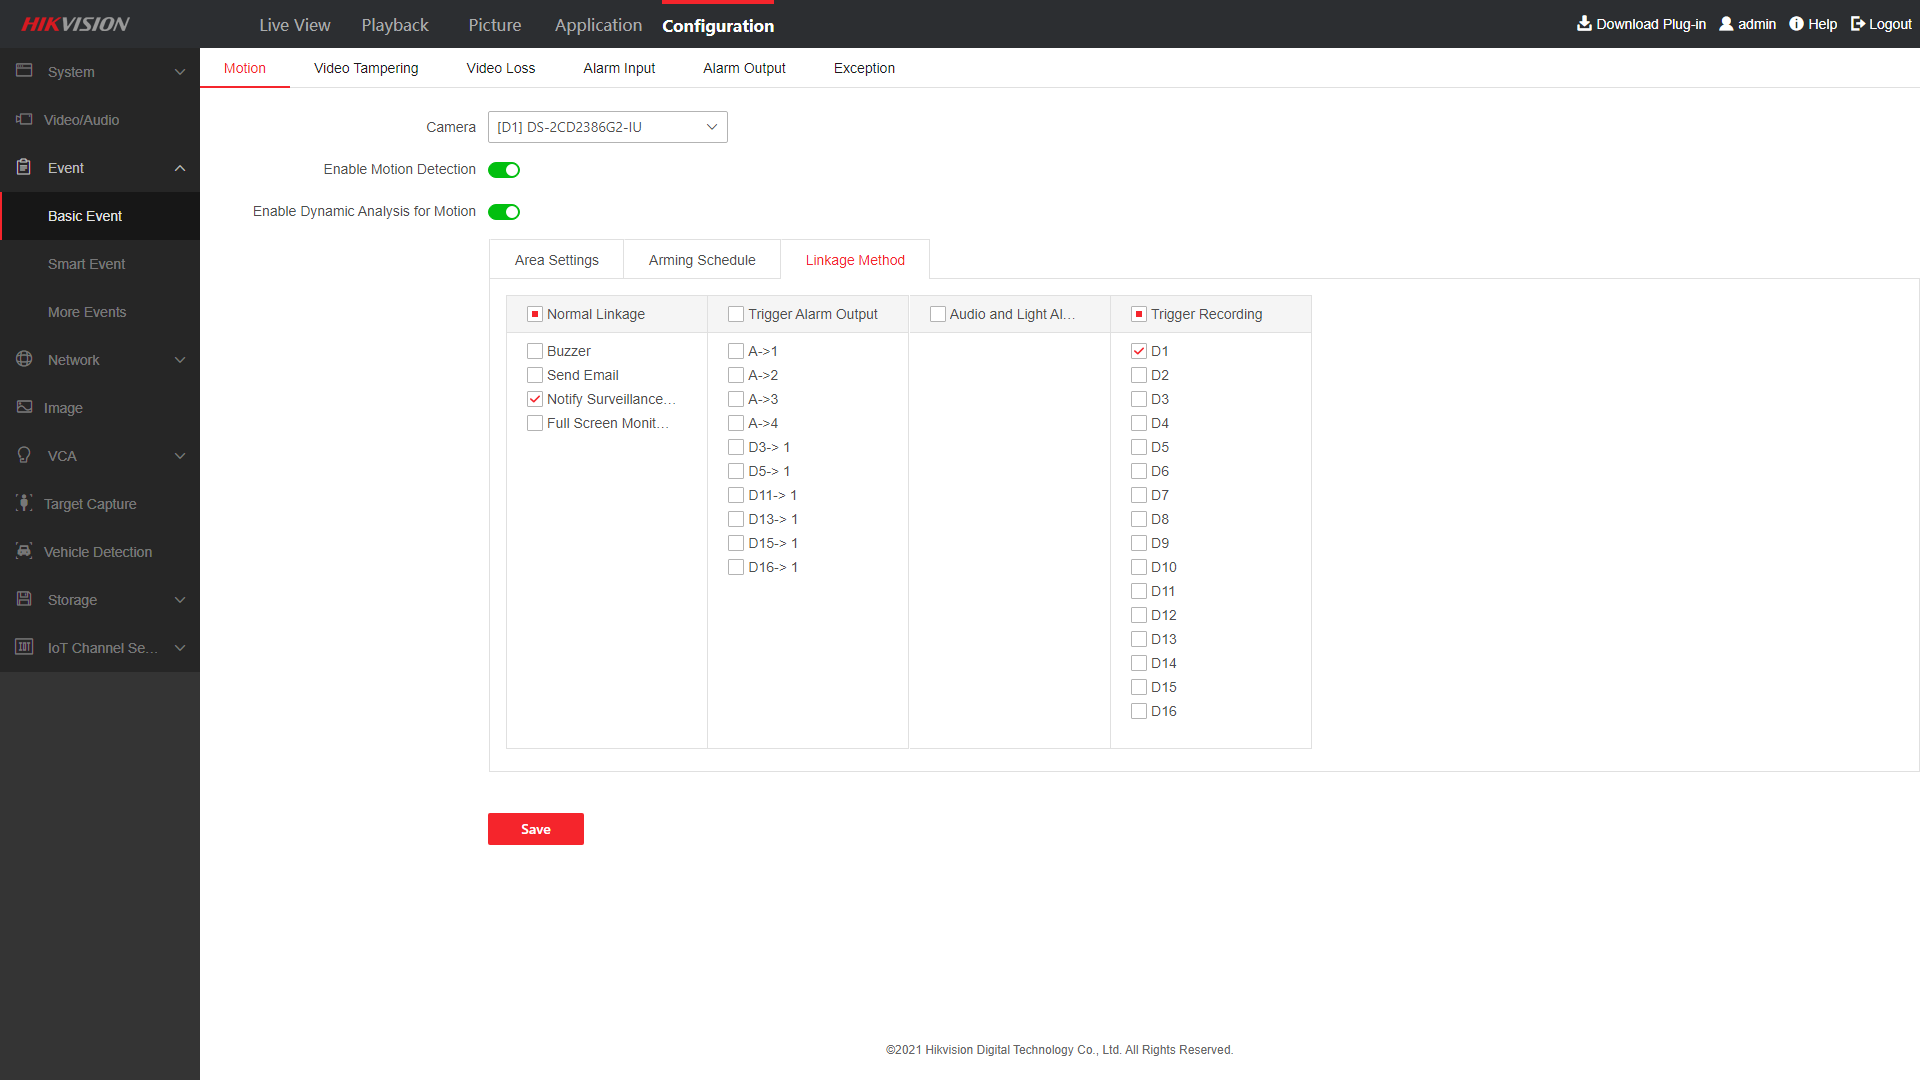The height and width of the screenshot is (1080, 1920).
Task: Collapse the Event sidebar section
Action: 180,168
